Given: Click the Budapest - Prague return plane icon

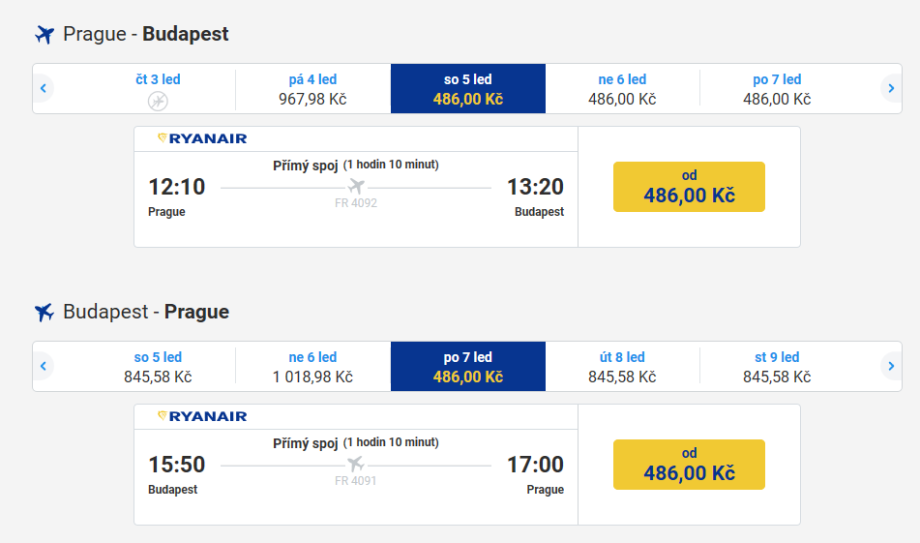Looking at the screenshot, I should pyautogui.click(x=44, y=313).
